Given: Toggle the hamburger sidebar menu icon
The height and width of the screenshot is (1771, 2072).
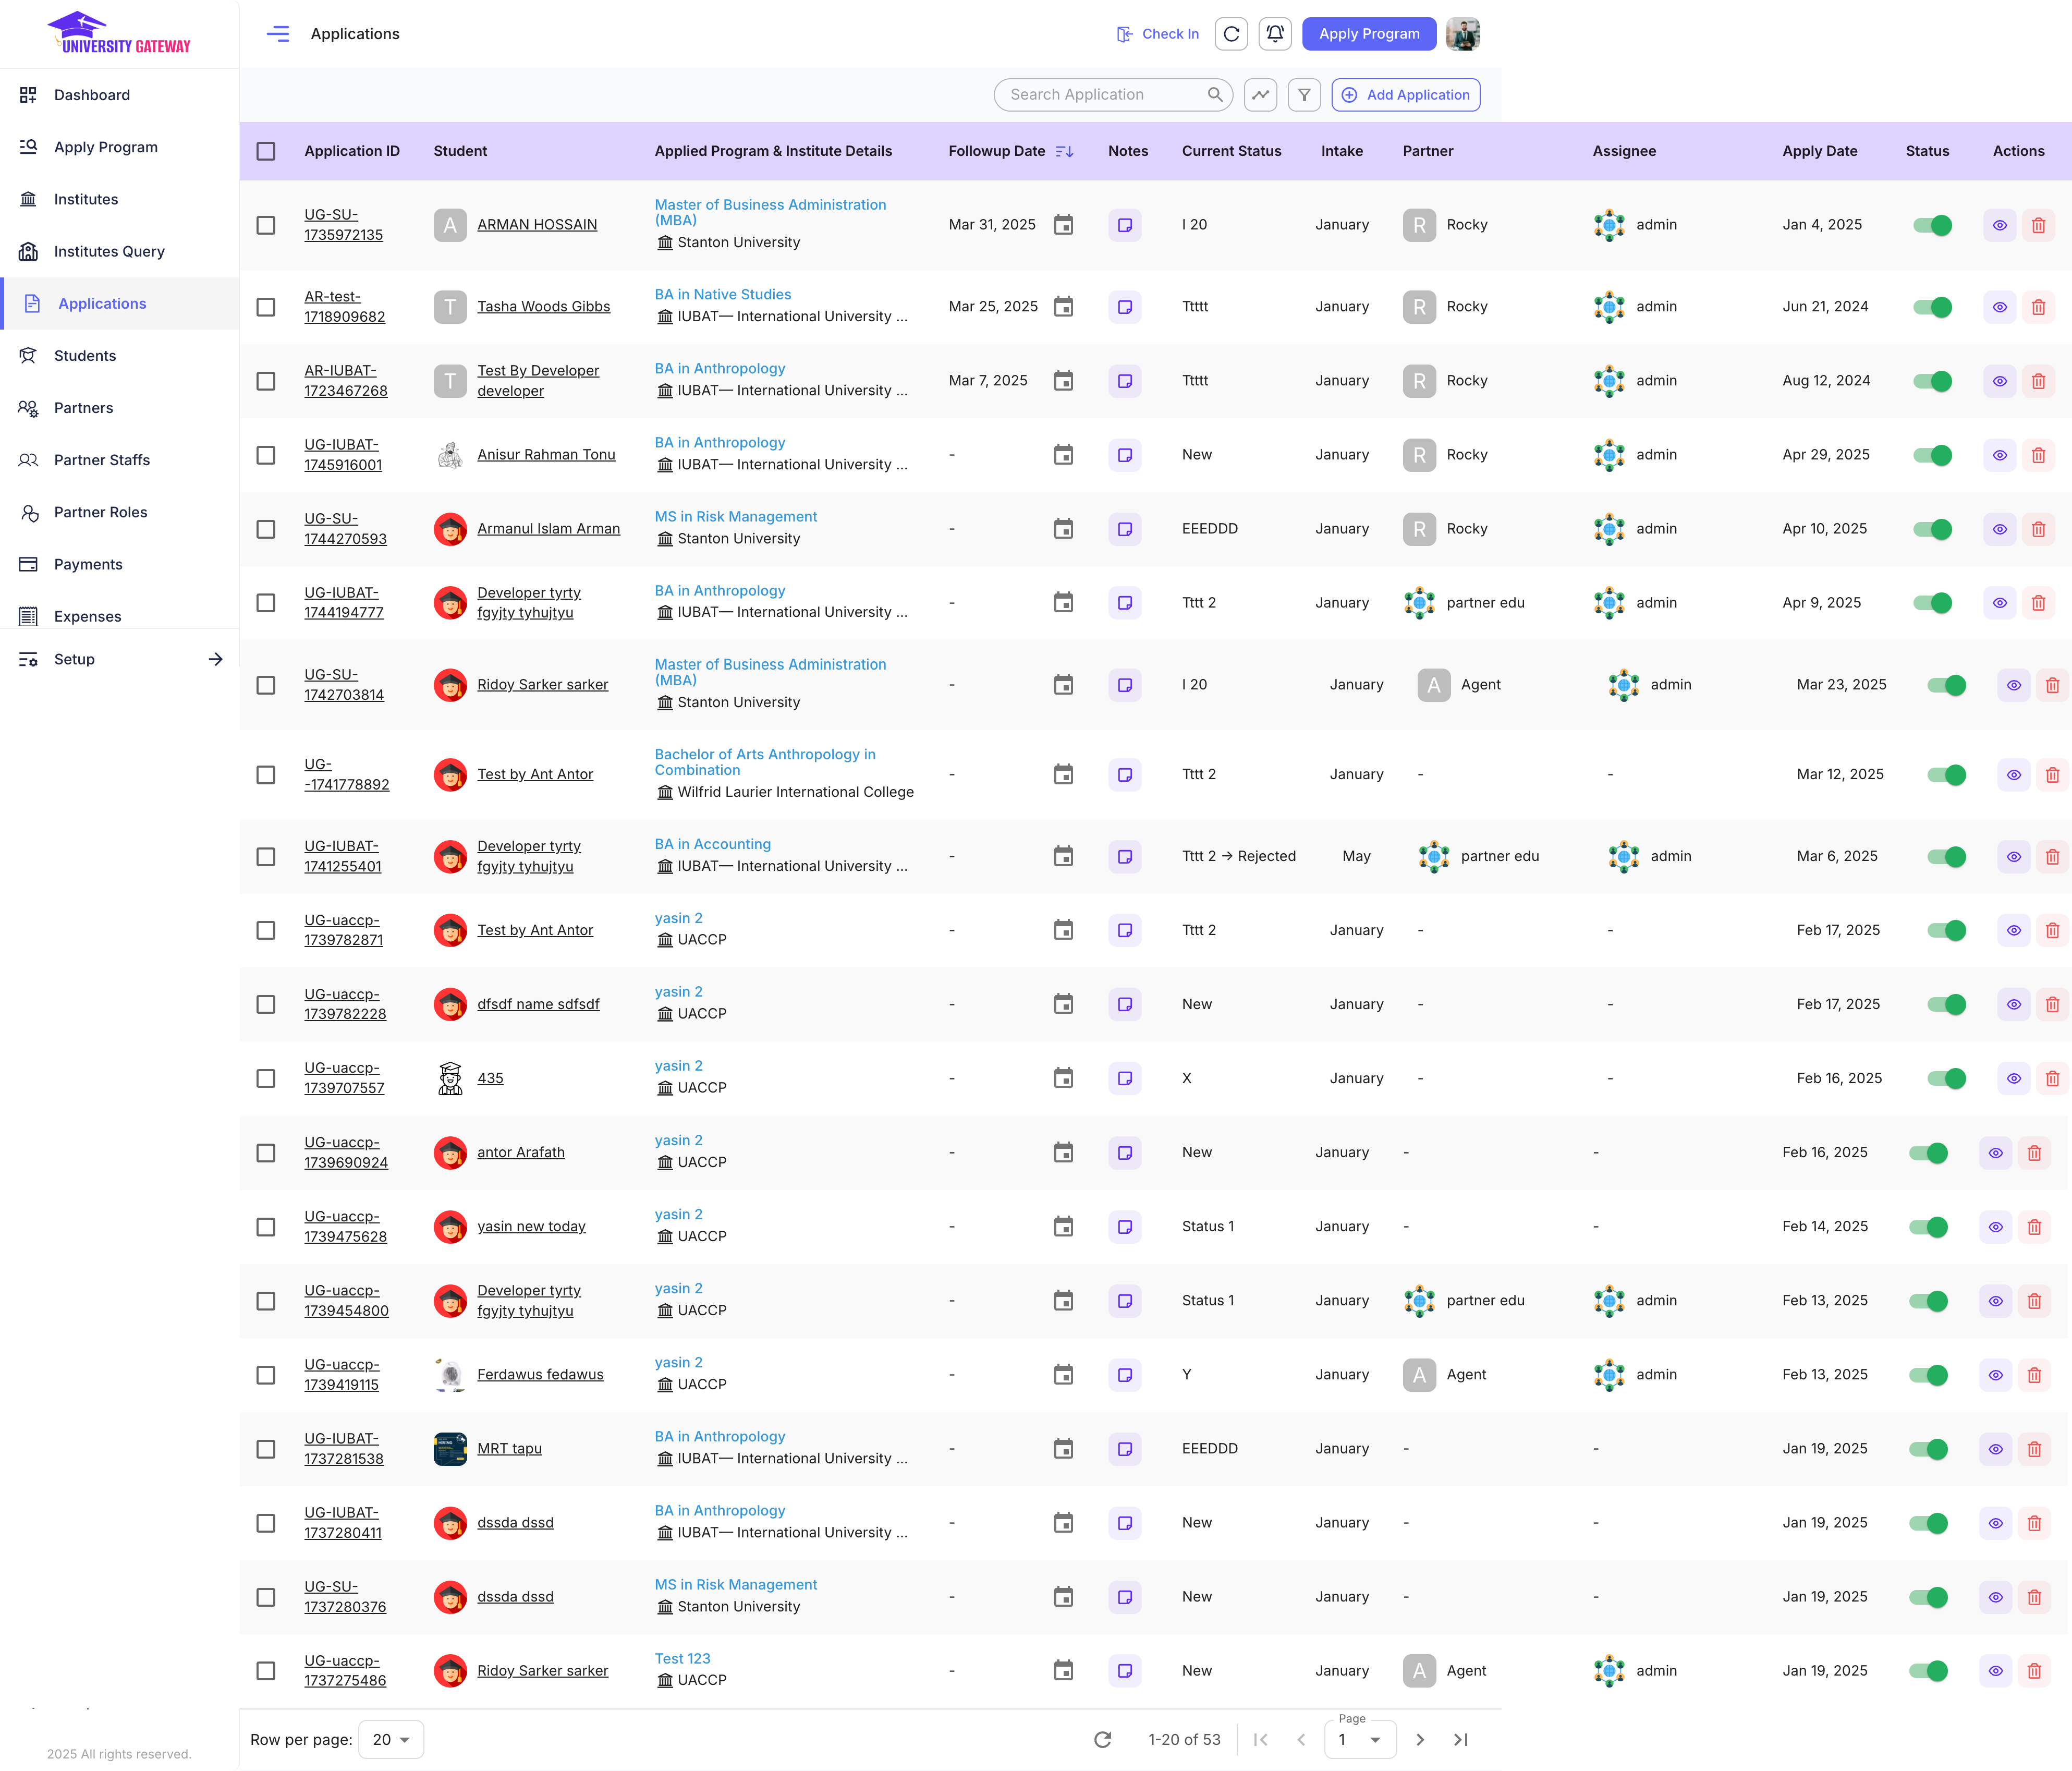Looking at the screenshot, I should [x=278, y=34].
